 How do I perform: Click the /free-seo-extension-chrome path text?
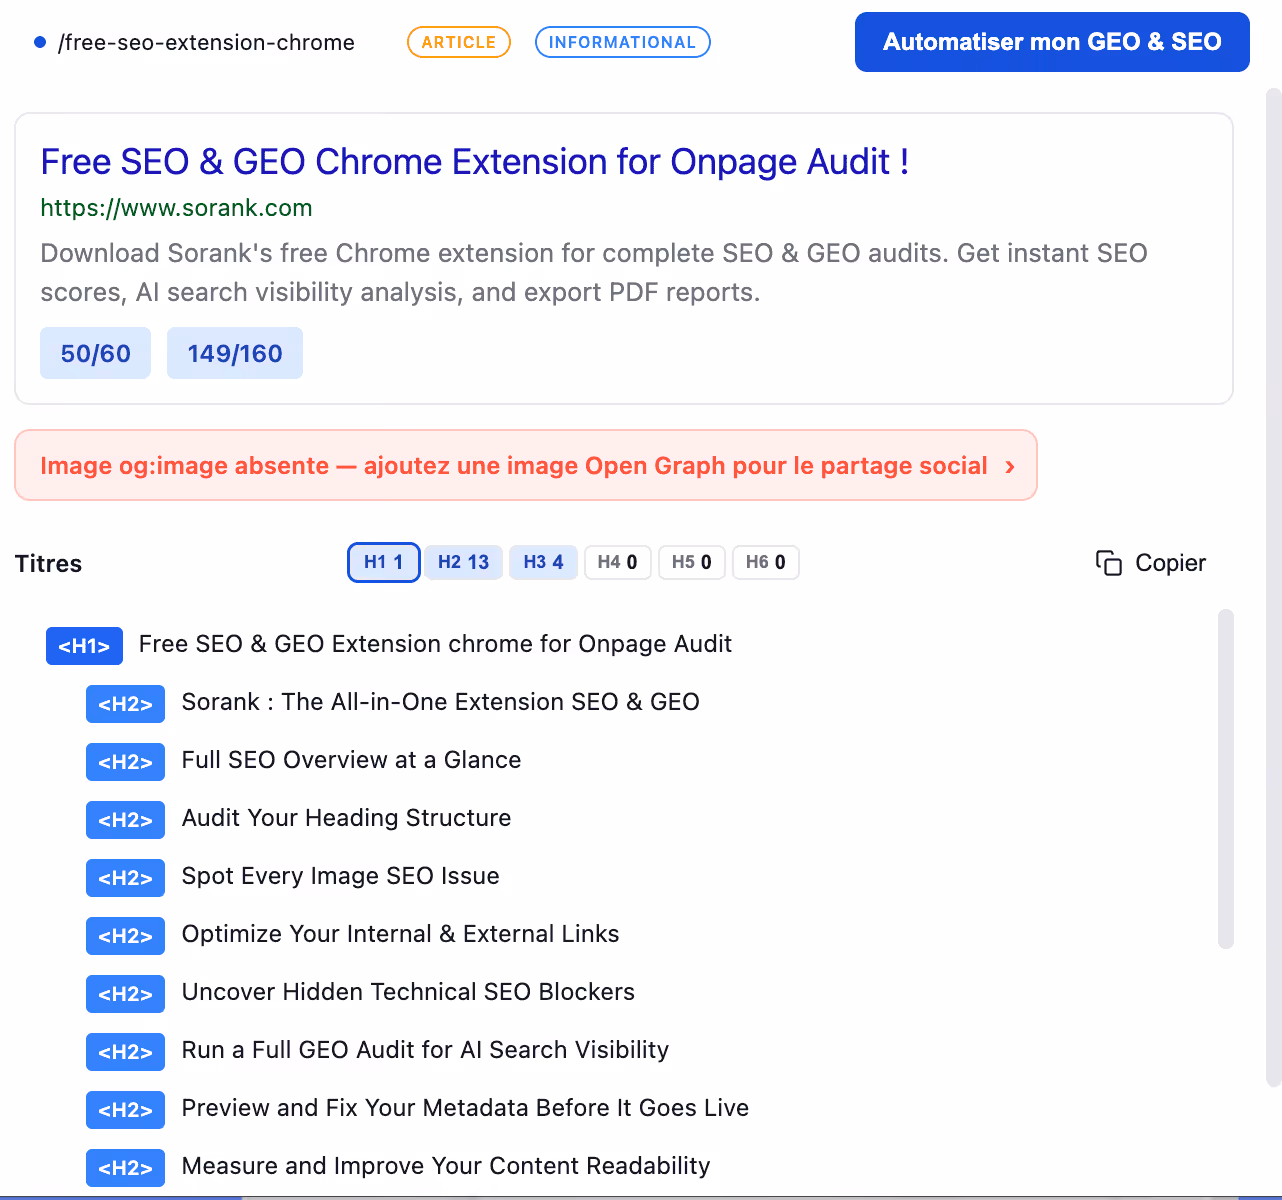[206, 42]
